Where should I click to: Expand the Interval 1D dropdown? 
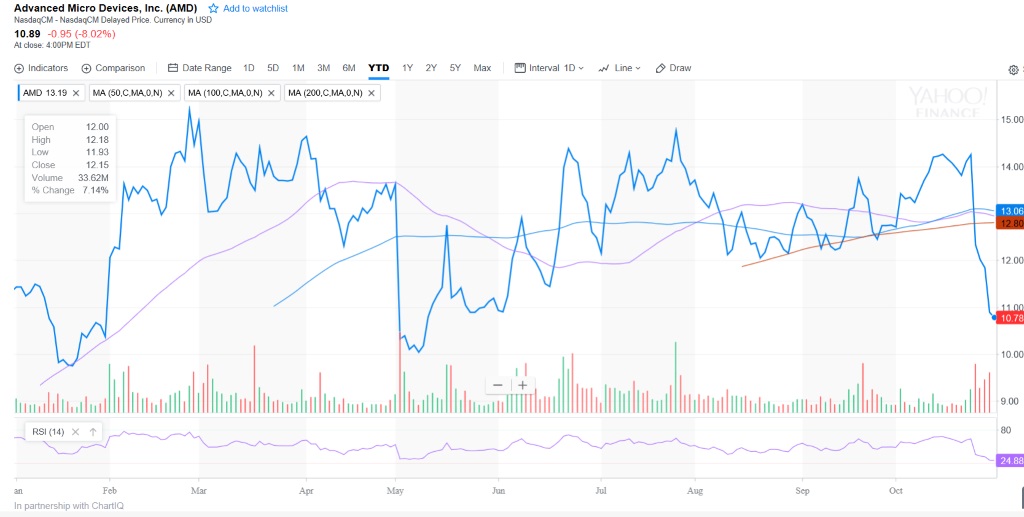(549, 68)
